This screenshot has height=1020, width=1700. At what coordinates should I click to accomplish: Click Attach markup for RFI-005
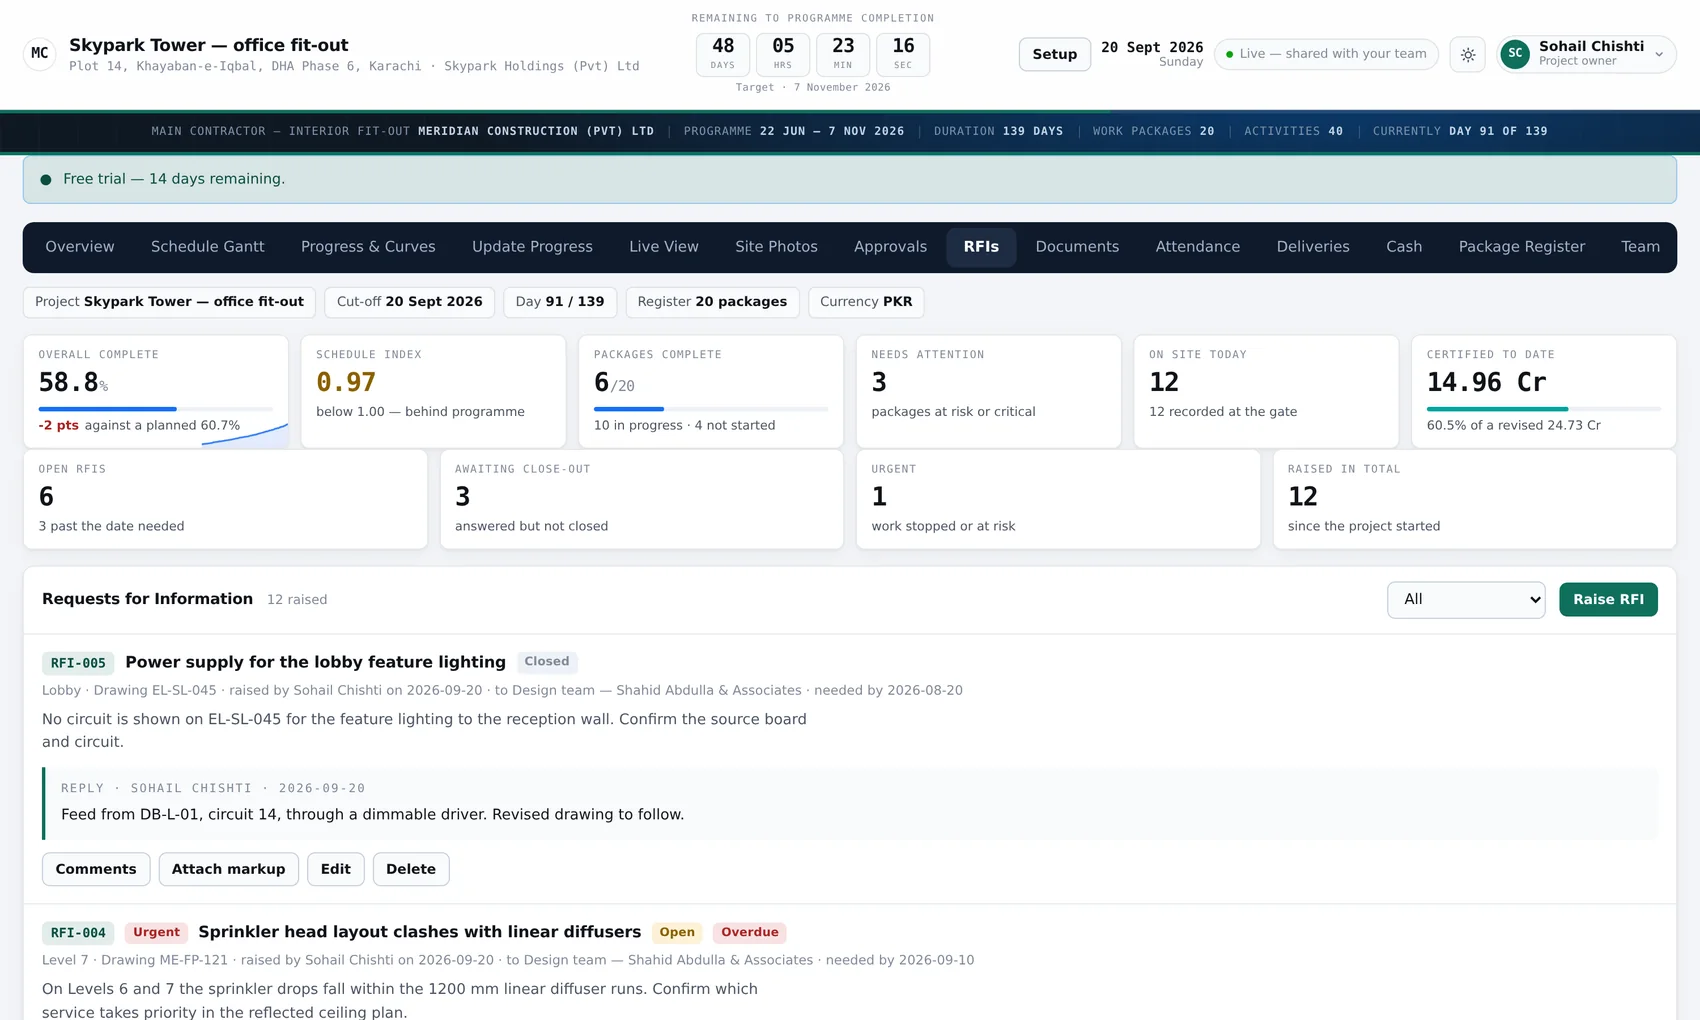pos(228,869)
